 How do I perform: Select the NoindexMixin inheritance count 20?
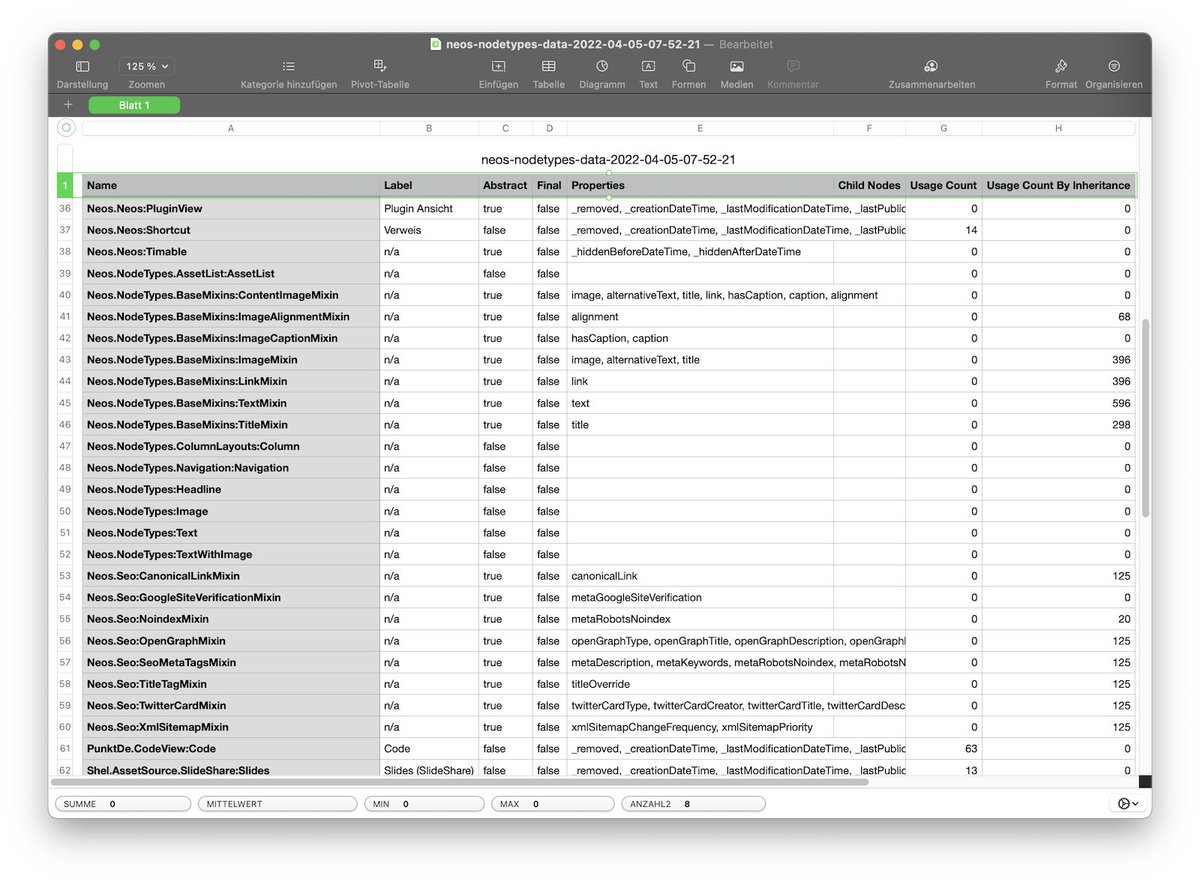1058,619
